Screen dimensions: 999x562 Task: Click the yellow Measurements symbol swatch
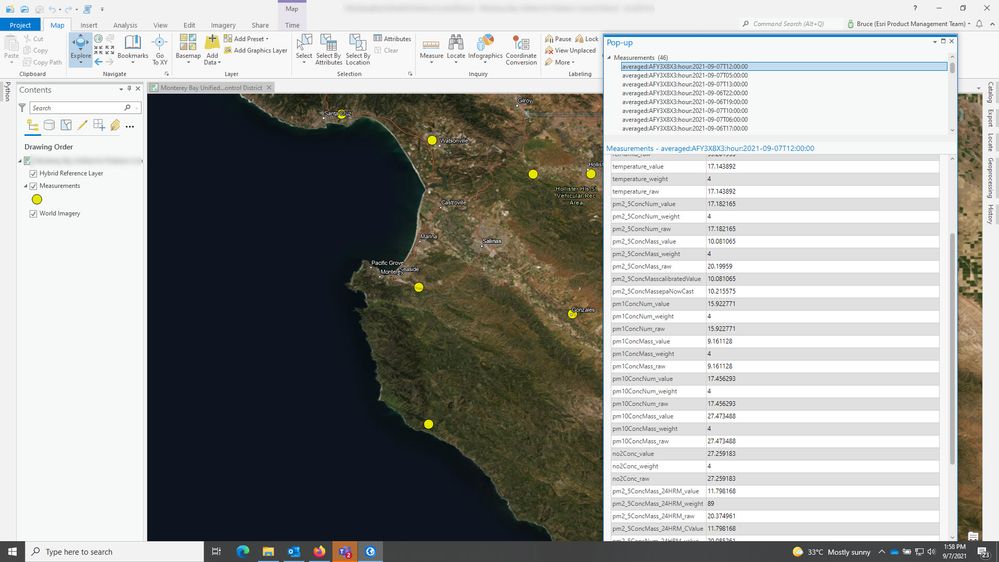37,199
